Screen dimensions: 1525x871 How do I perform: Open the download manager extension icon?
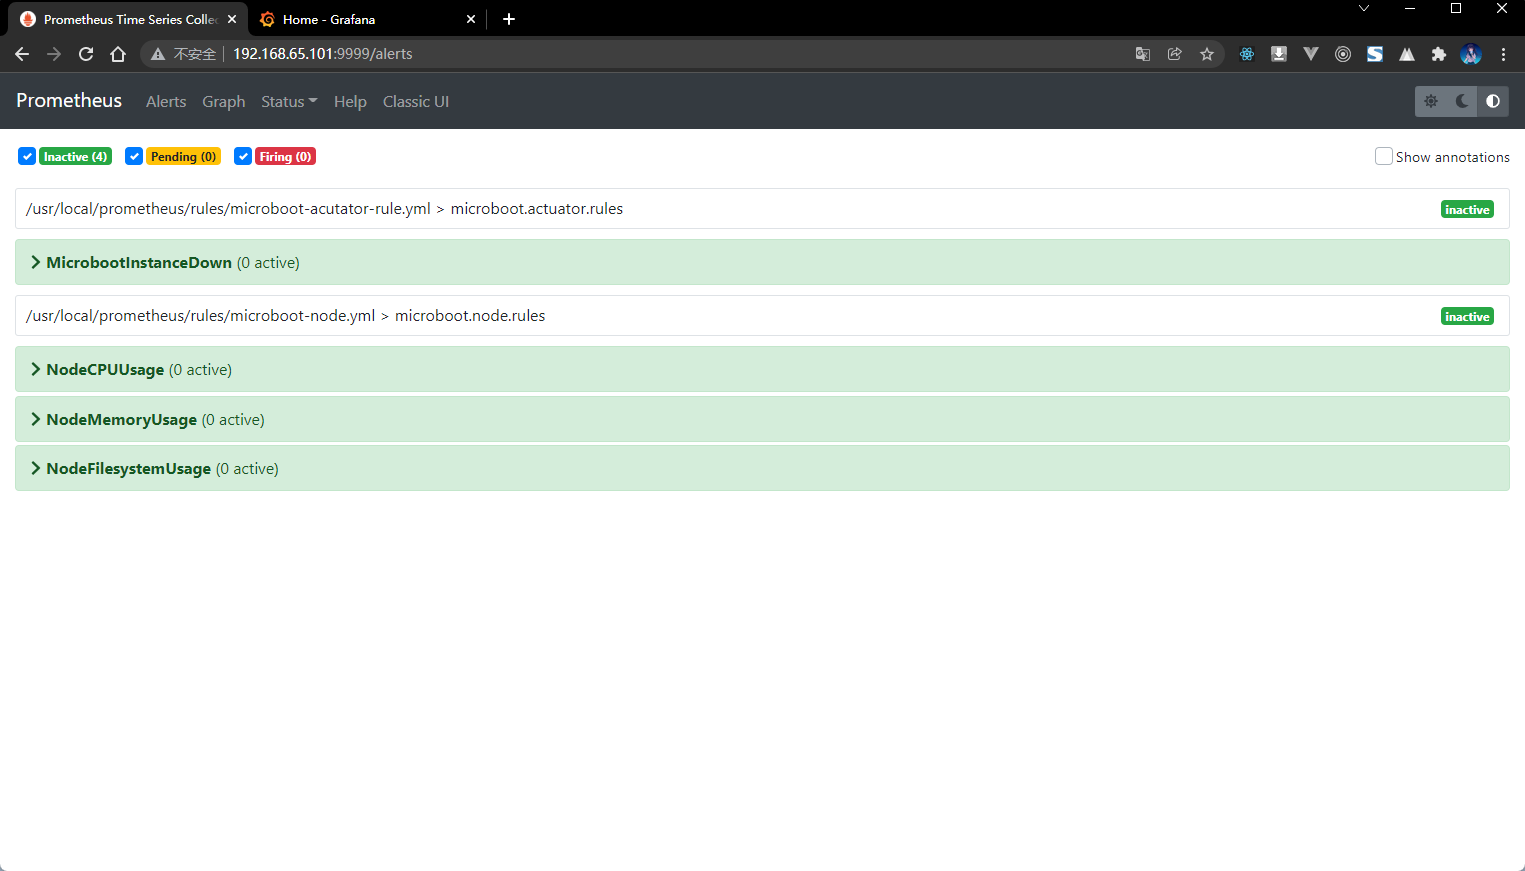pyautogui.click(x=1279, y=54)
